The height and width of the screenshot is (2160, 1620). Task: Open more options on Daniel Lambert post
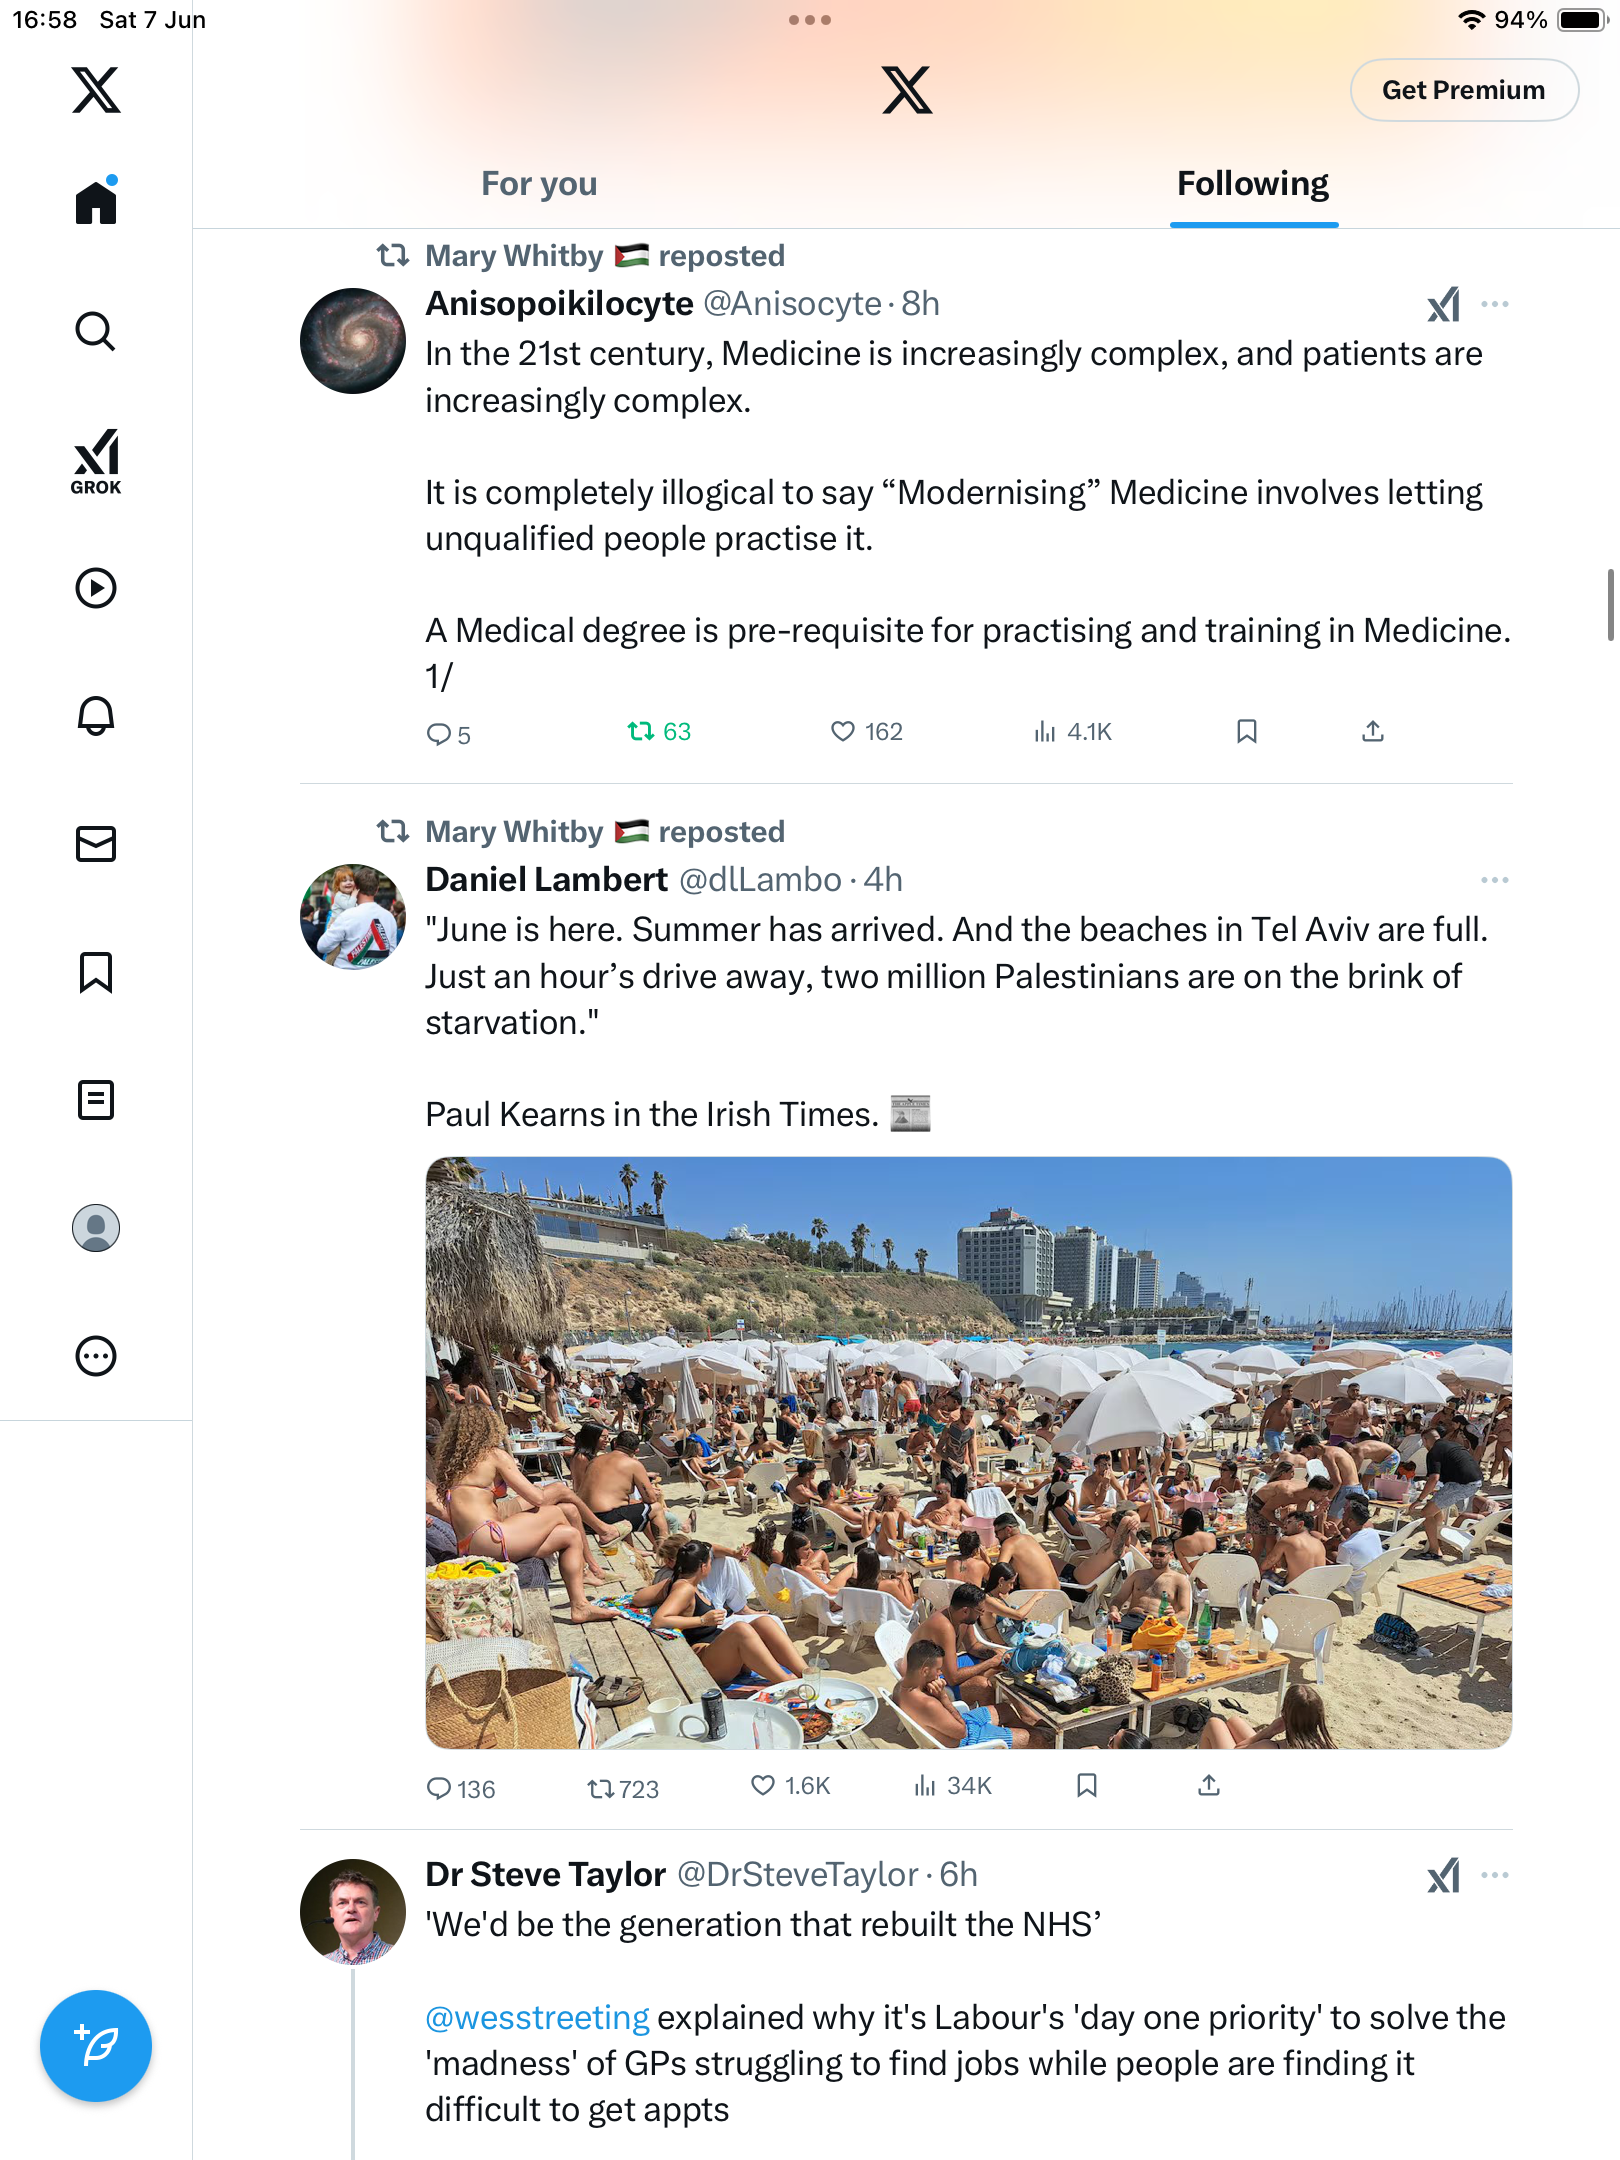pyautogui.click(x=1495, y=880)
